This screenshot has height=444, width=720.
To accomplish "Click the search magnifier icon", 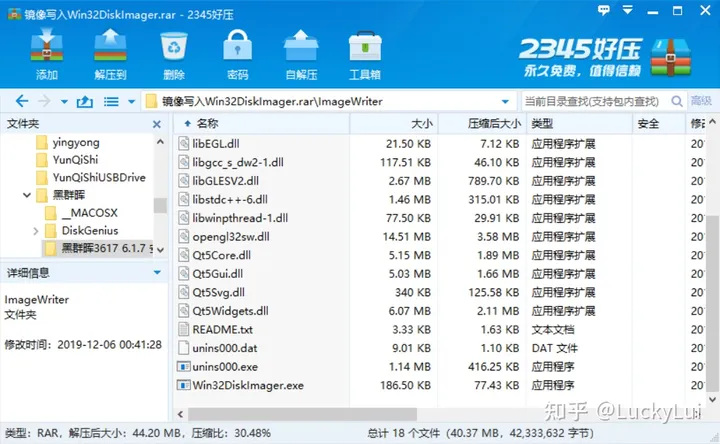I will [676, 101].
